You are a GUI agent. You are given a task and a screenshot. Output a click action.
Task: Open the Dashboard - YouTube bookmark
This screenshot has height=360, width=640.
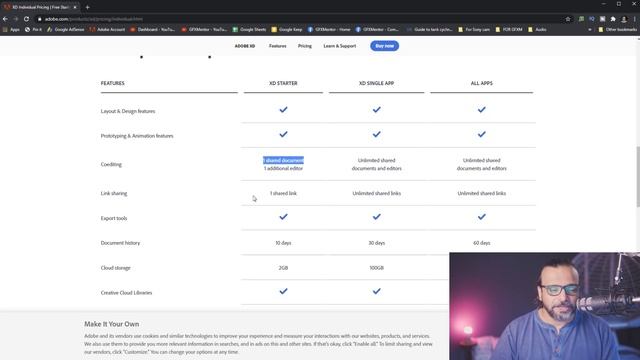click(x=152, y=29)
